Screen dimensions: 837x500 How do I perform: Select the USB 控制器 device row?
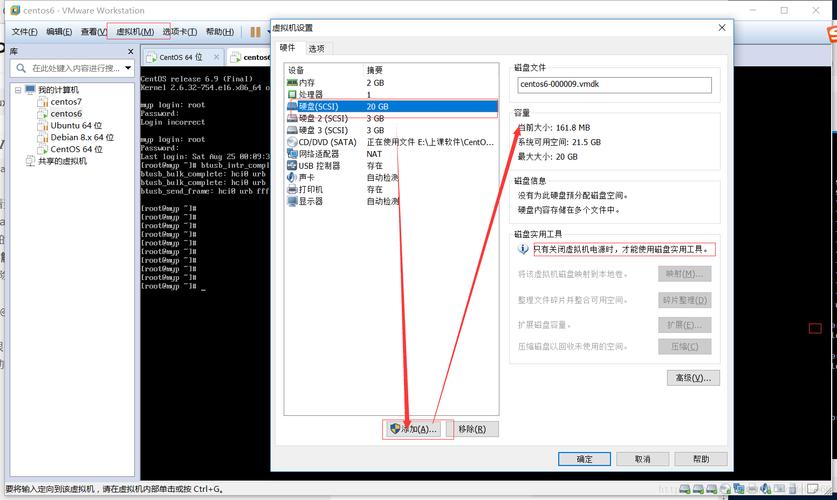coord(391,165)
